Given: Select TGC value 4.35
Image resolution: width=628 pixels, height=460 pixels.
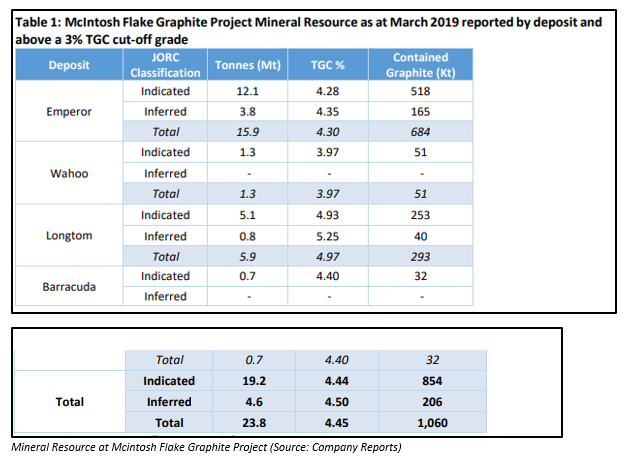Looking at the screenshot, I should pyautogui.click(x=328, y=111).
